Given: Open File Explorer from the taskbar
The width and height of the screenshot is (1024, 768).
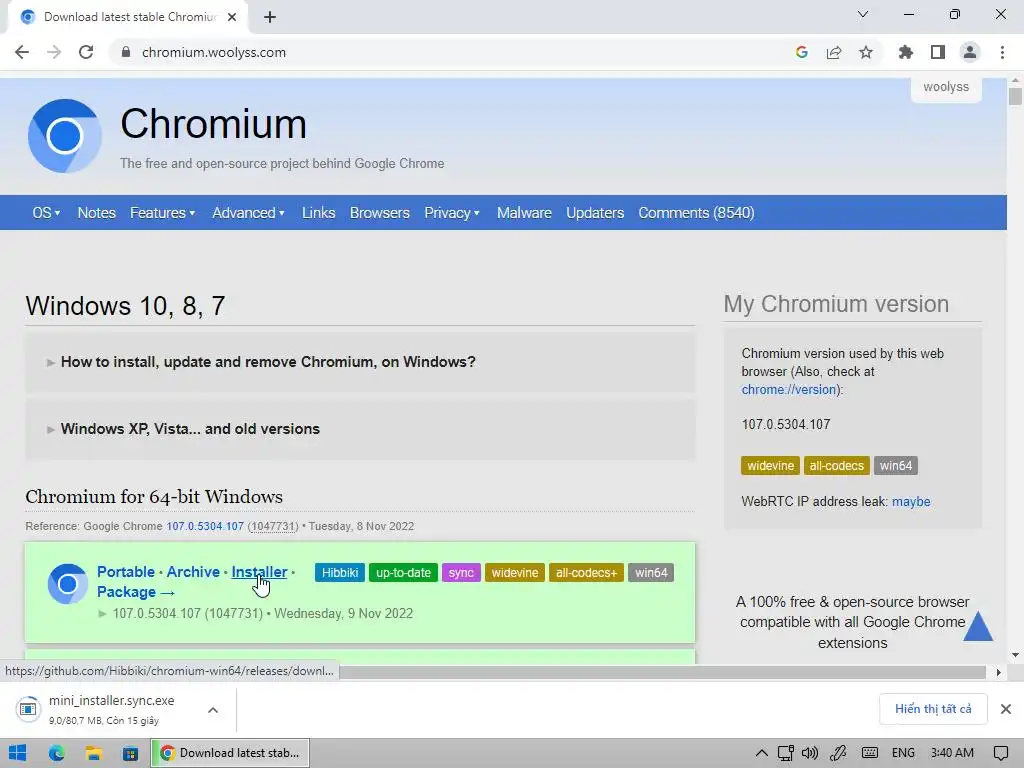Looking at the screenshot, I should click(93, 753).
